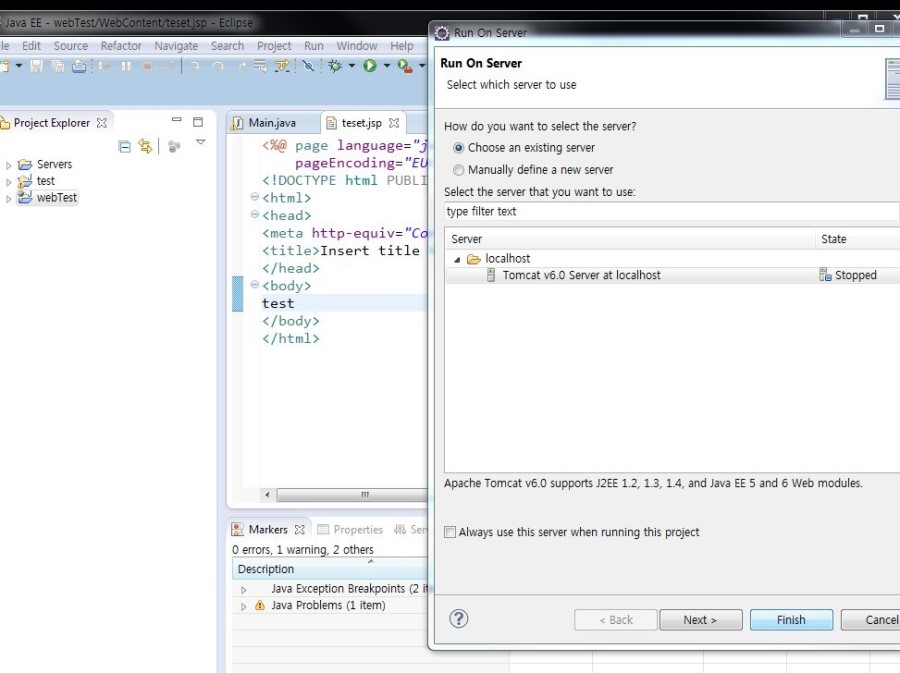Click the green Run icon

pos(370,66)
